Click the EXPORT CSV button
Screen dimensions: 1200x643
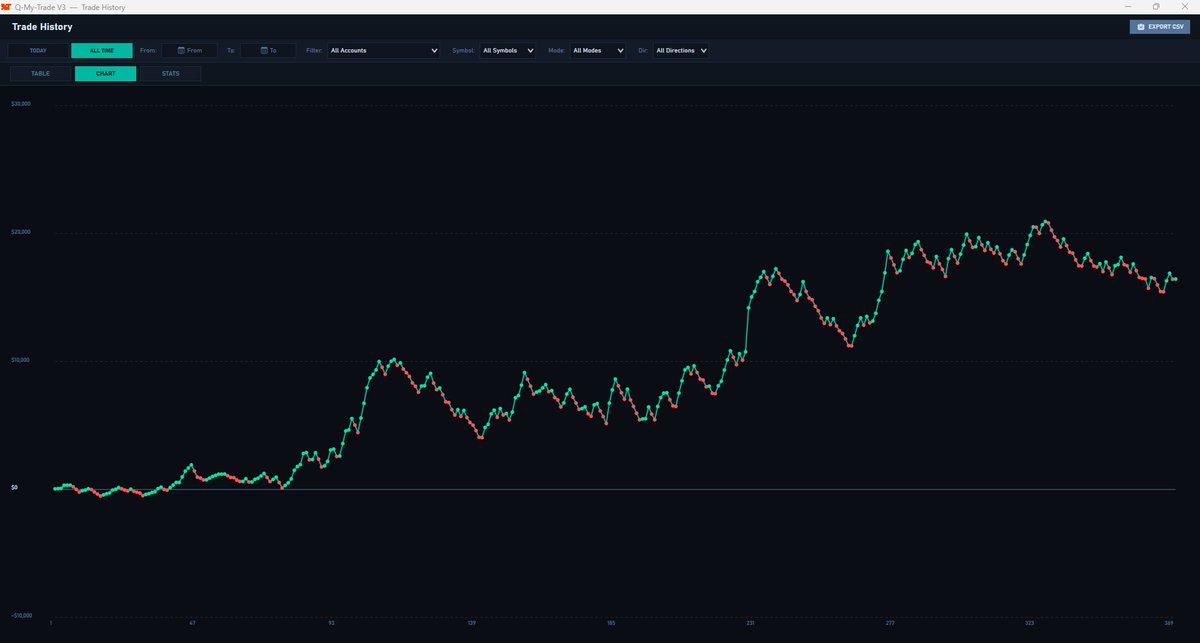(x=1159, y=27)
